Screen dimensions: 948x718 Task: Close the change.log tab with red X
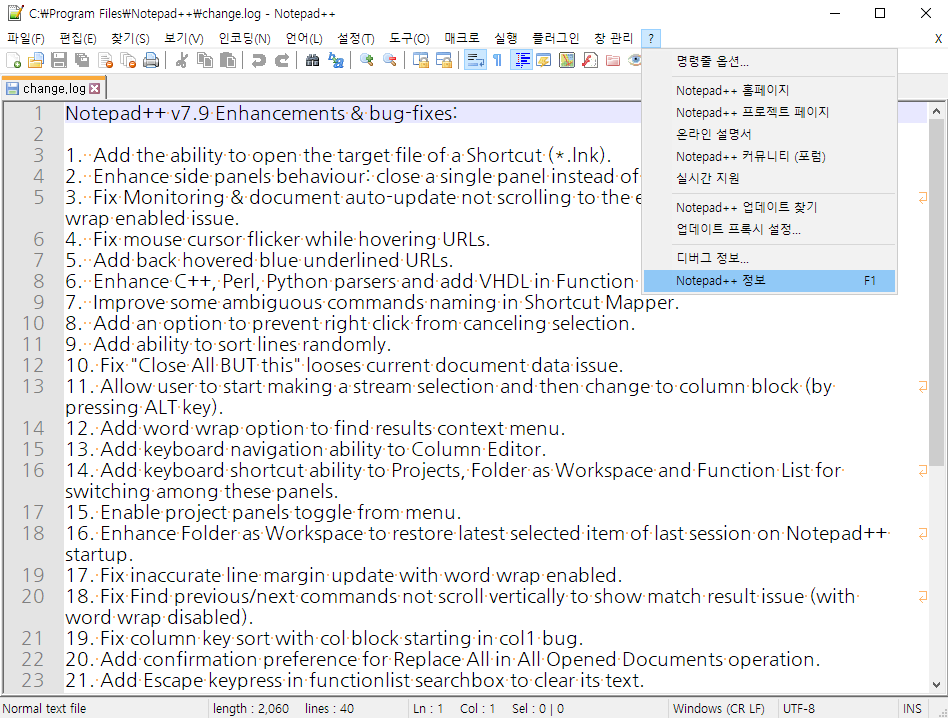[94, 88]
